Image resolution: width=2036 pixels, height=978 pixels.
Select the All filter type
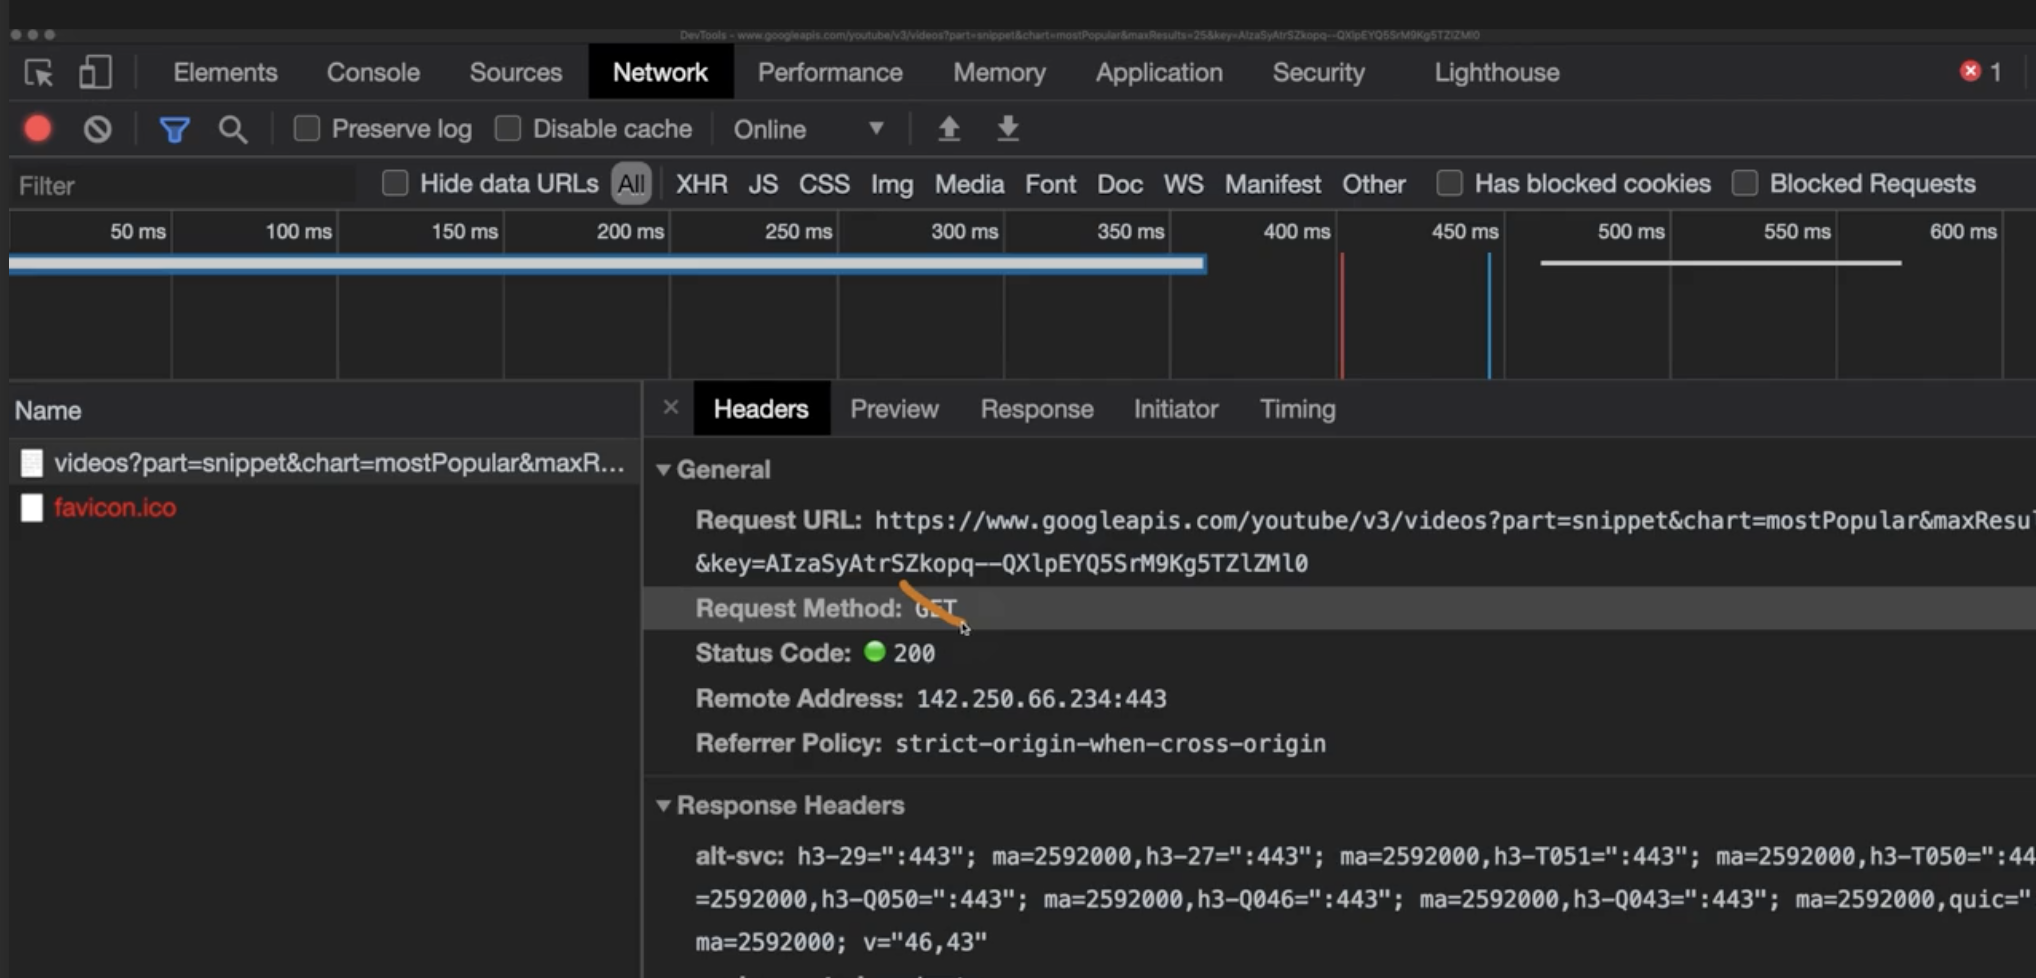click(x=631, y=183)
